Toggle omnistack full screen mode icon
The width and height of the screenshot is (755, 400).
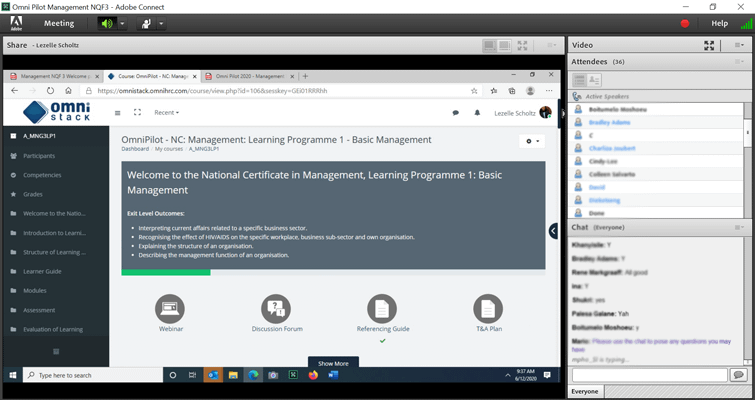click(x=137, y=112)
